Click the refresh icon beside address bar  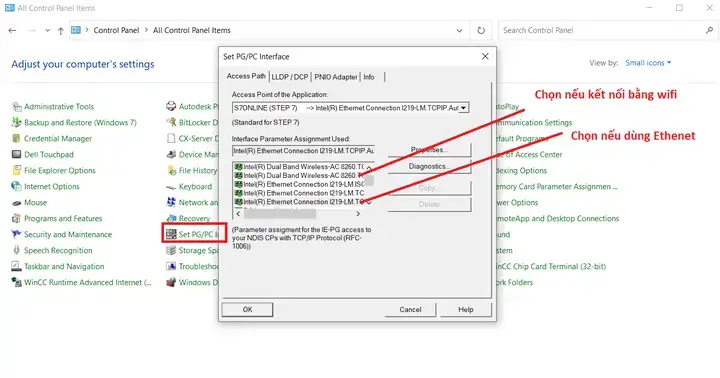click(481, 30)
